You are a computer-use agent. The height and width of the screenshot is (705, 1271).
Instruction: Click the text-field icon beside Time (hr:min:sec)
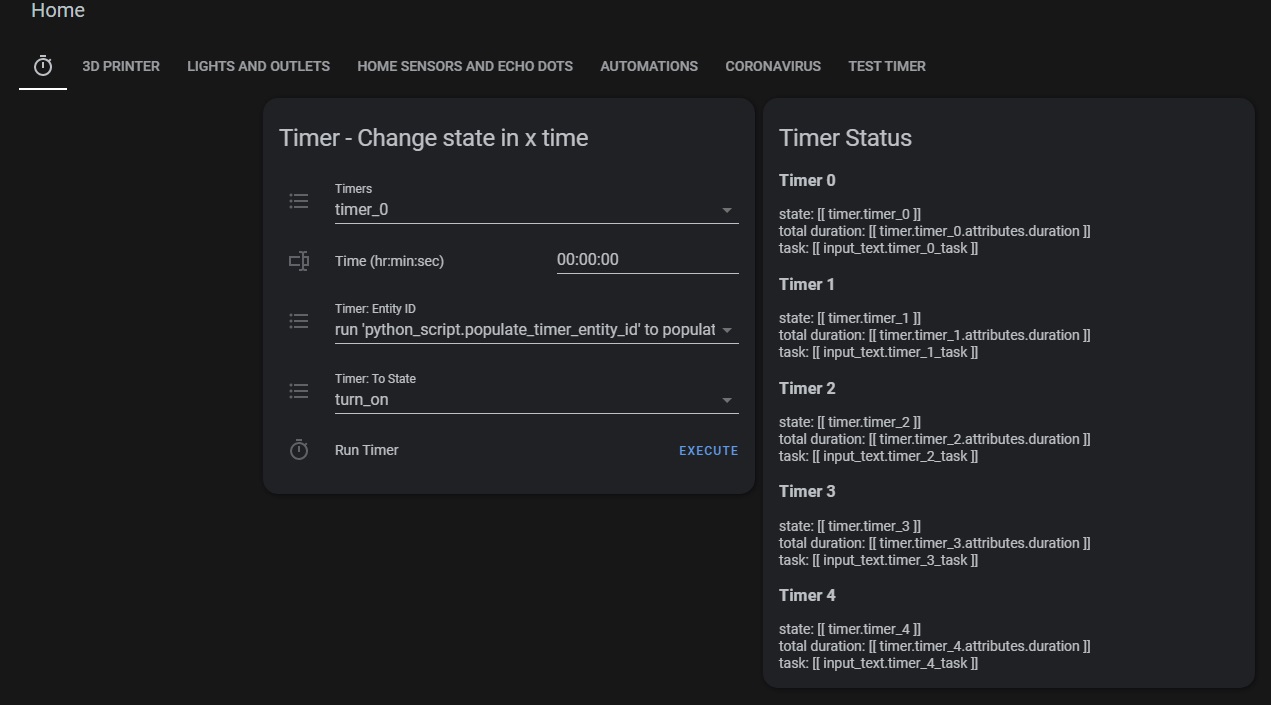coord(299,261)
